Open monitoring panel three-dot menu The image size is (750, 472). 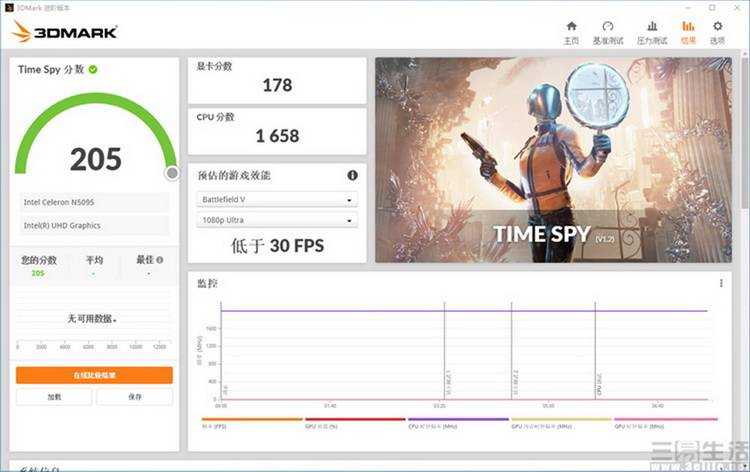(x=721, y=284)
